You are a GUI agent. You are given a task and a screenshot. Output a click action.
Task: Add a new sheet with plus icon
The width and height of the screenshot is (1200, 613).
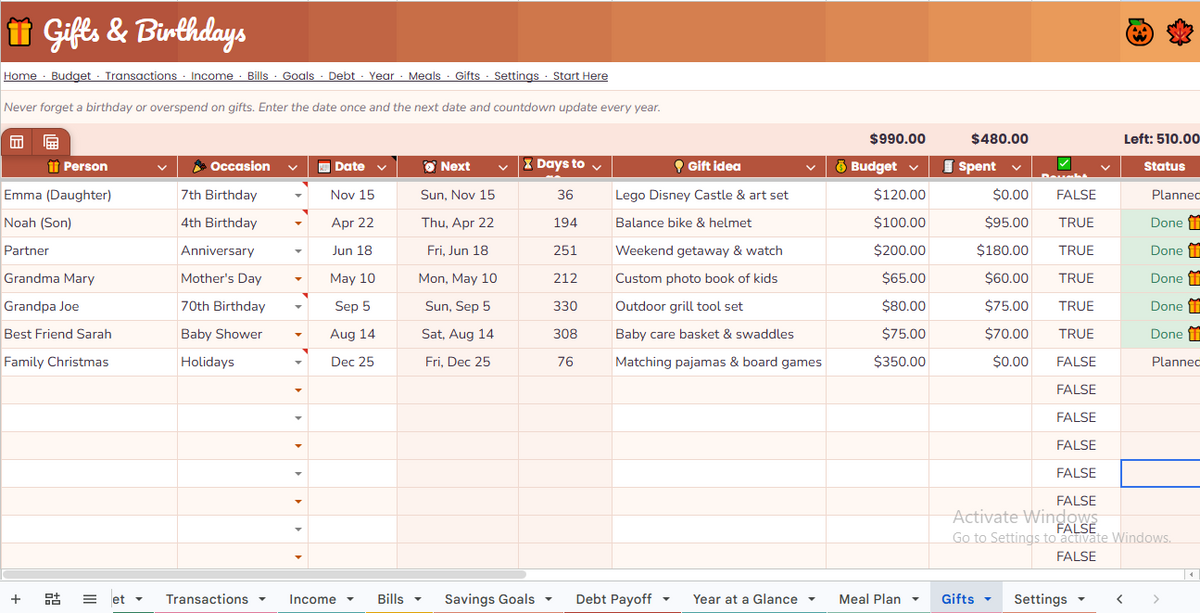15,599
